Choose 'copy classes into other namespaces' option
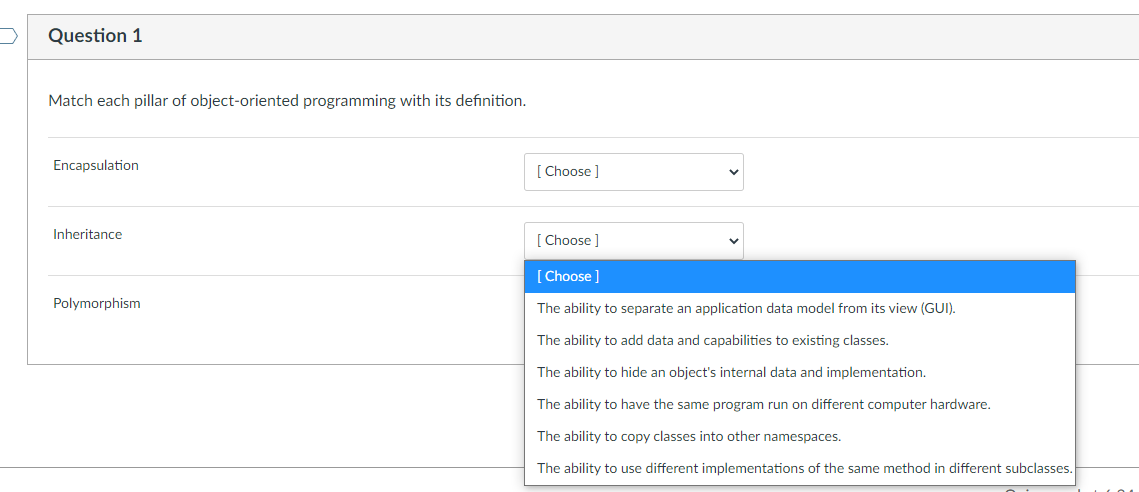This screenshot has height=492, width=1139. point(688,436)
